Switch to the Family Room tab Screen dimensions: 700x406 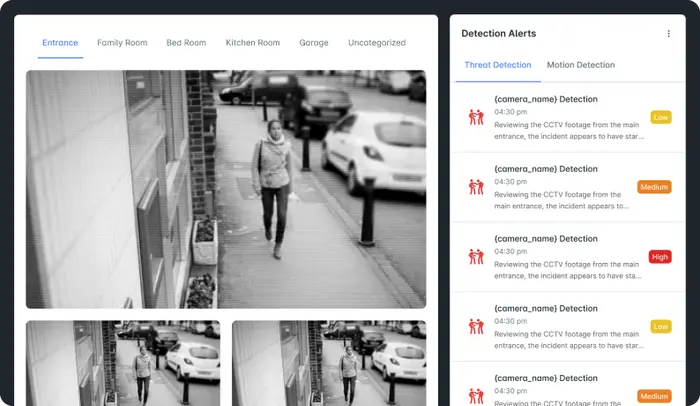coord(122,43)
